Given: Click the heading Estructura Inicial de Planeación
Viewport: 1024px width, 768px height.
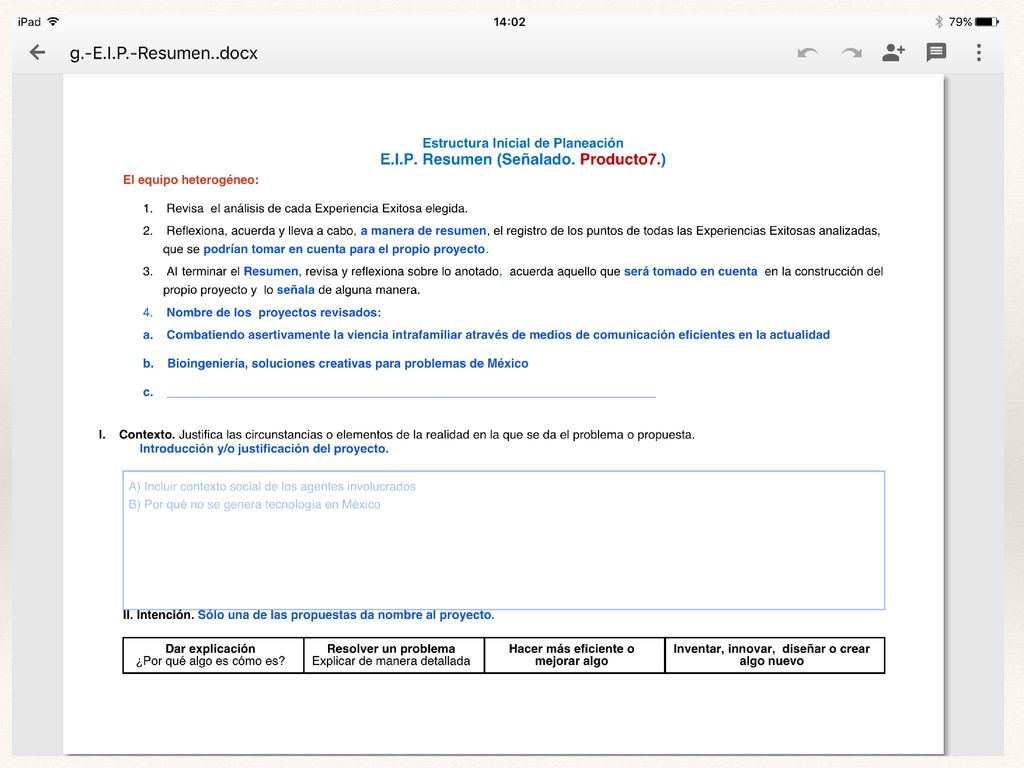Looking at the screenshot, I should [522, 143].
